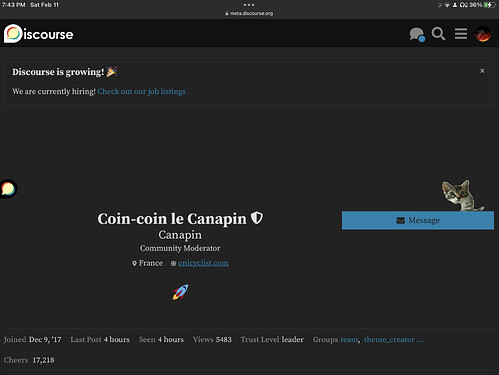Open the search magnifier icon
This screenshot has height=375, width=499.
tap(438, 34)
